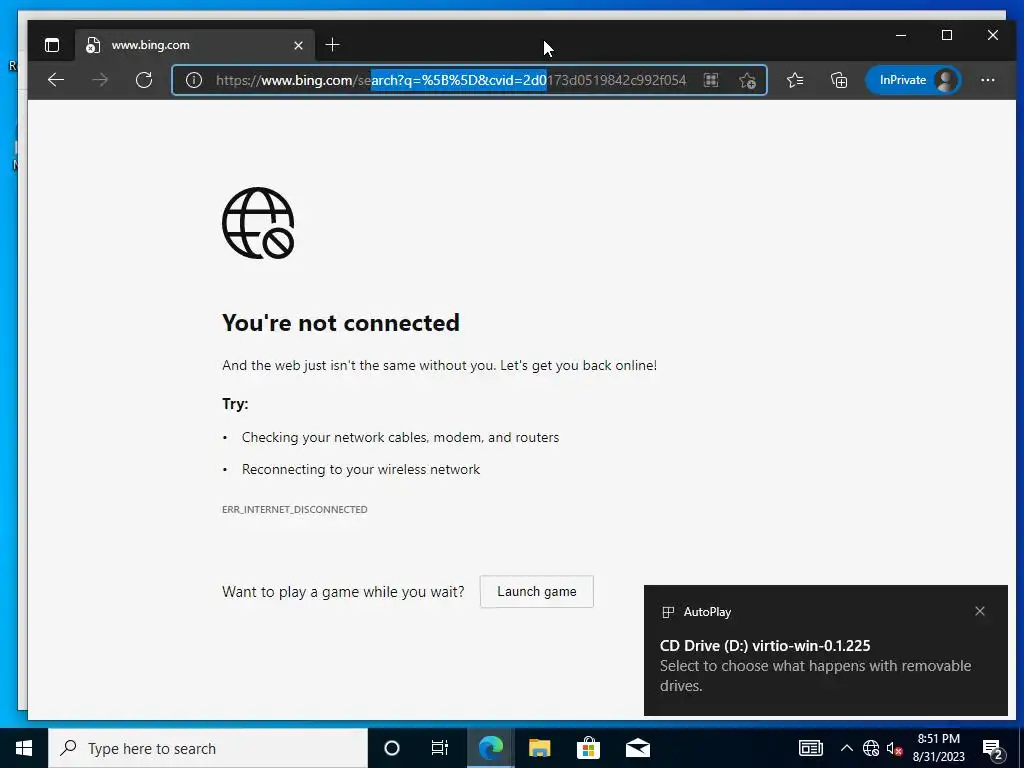
Task: Click the InPrivate profile button
Action: click(x=913, y=80)
